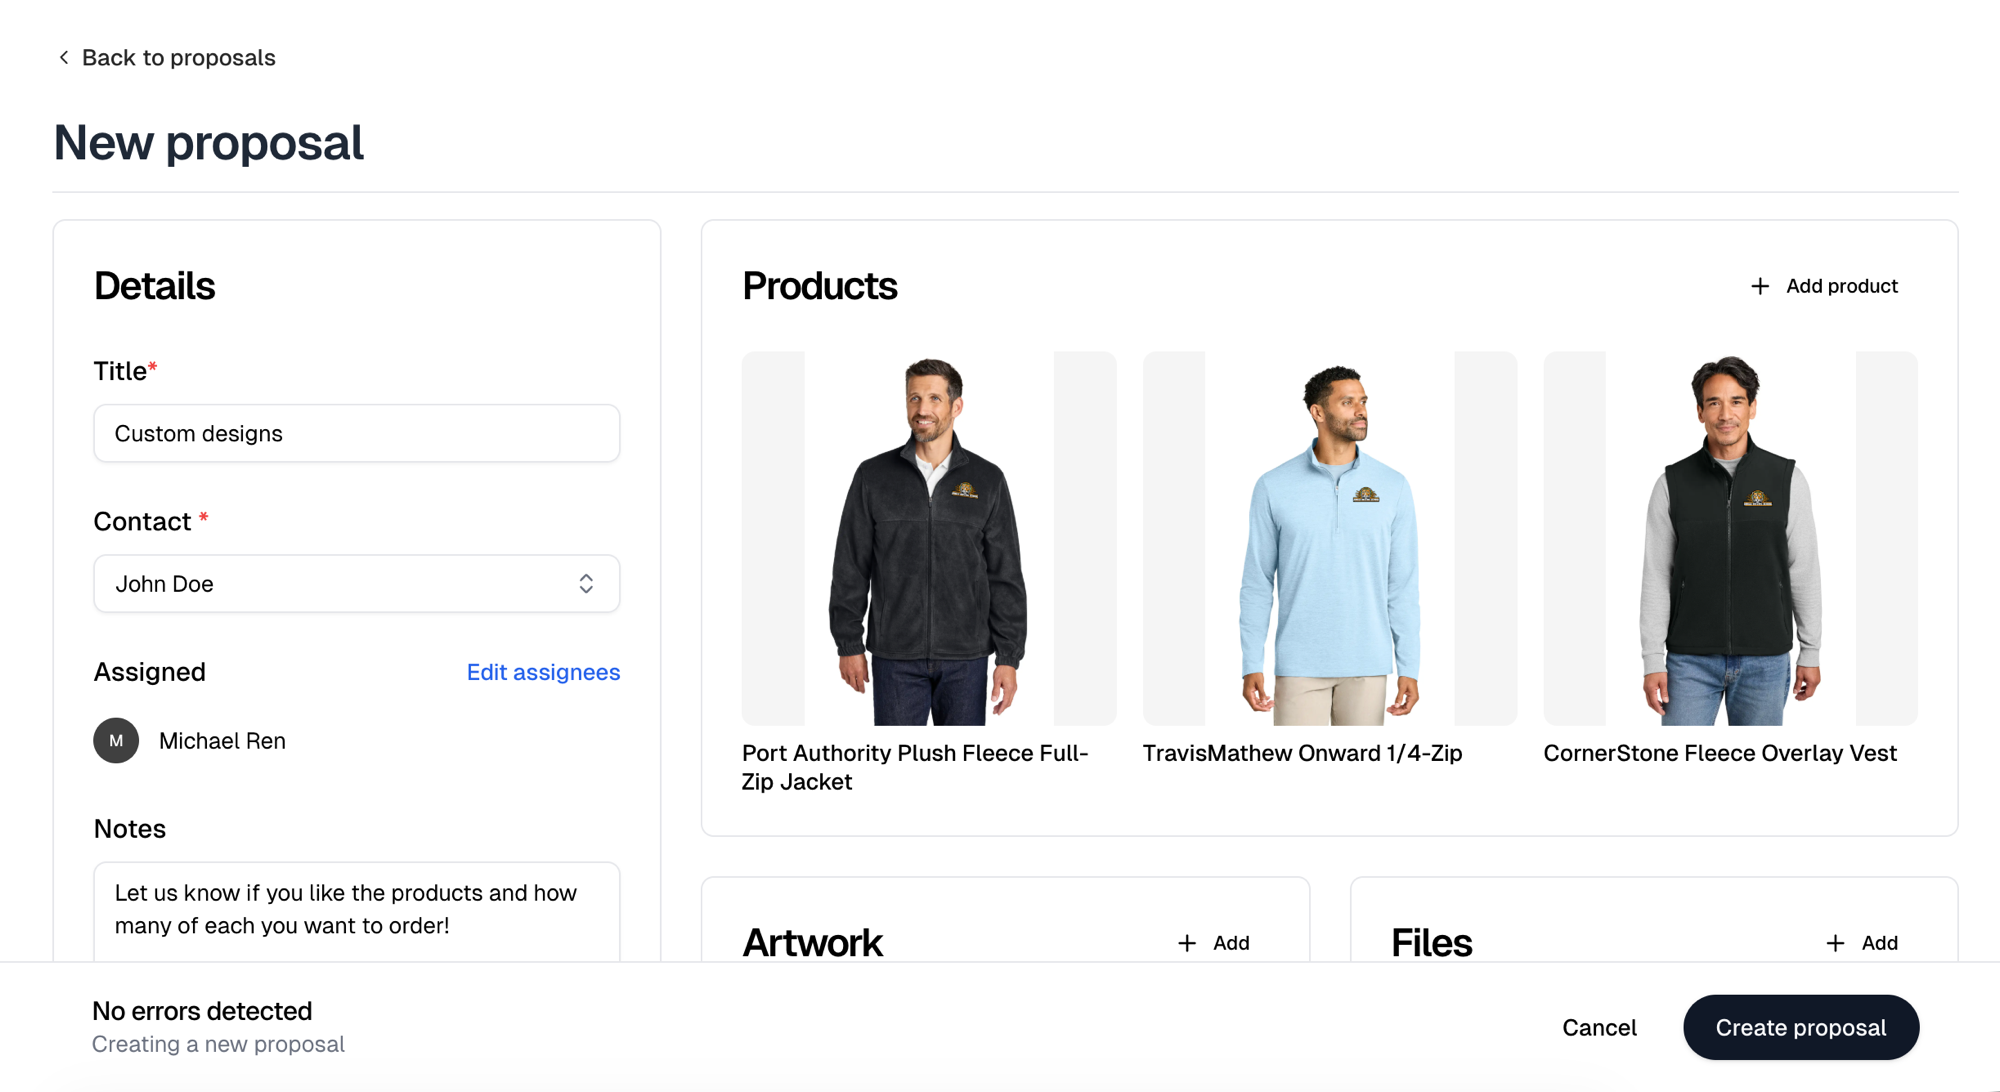
Task: Click Edit assignees link
Action: coord(543,672)
